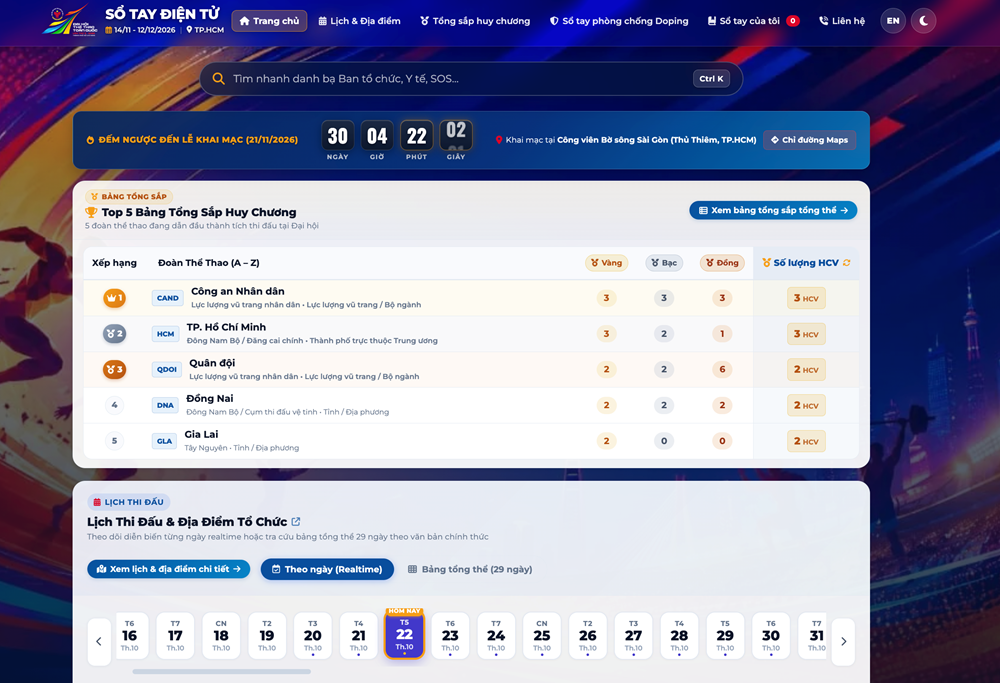This screenshot has height=683, width=1000.
Task: Open Sổ tay của tôi bookmarks
Action: click(x=753, y=21)
